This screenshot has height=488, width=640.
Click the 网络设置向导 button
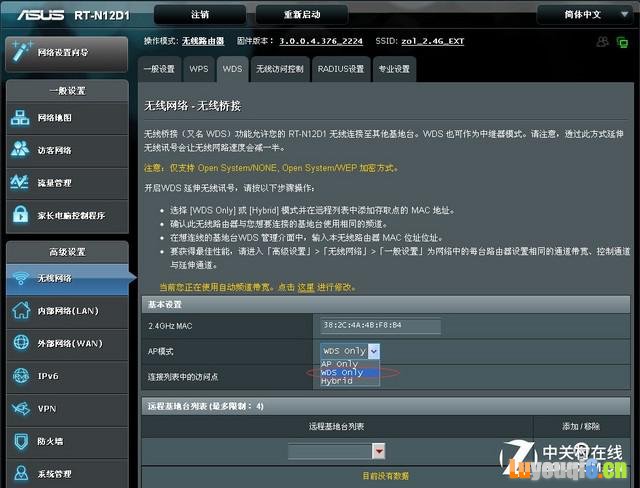(x=67, y=53)
